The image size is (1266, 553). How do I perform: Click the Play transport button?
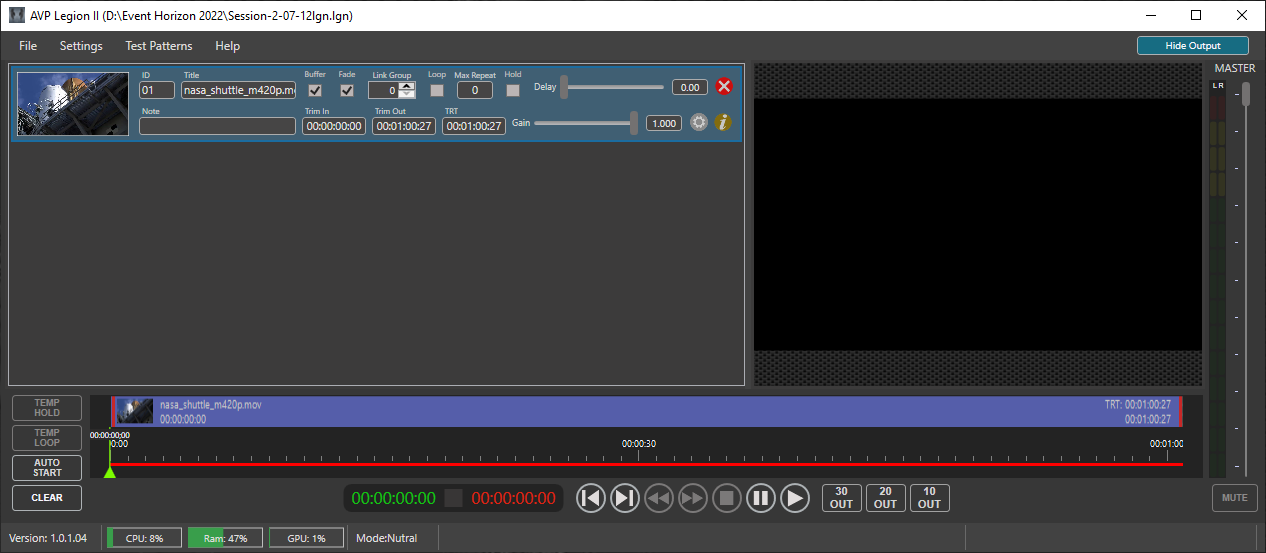click(x=795, y=498)
